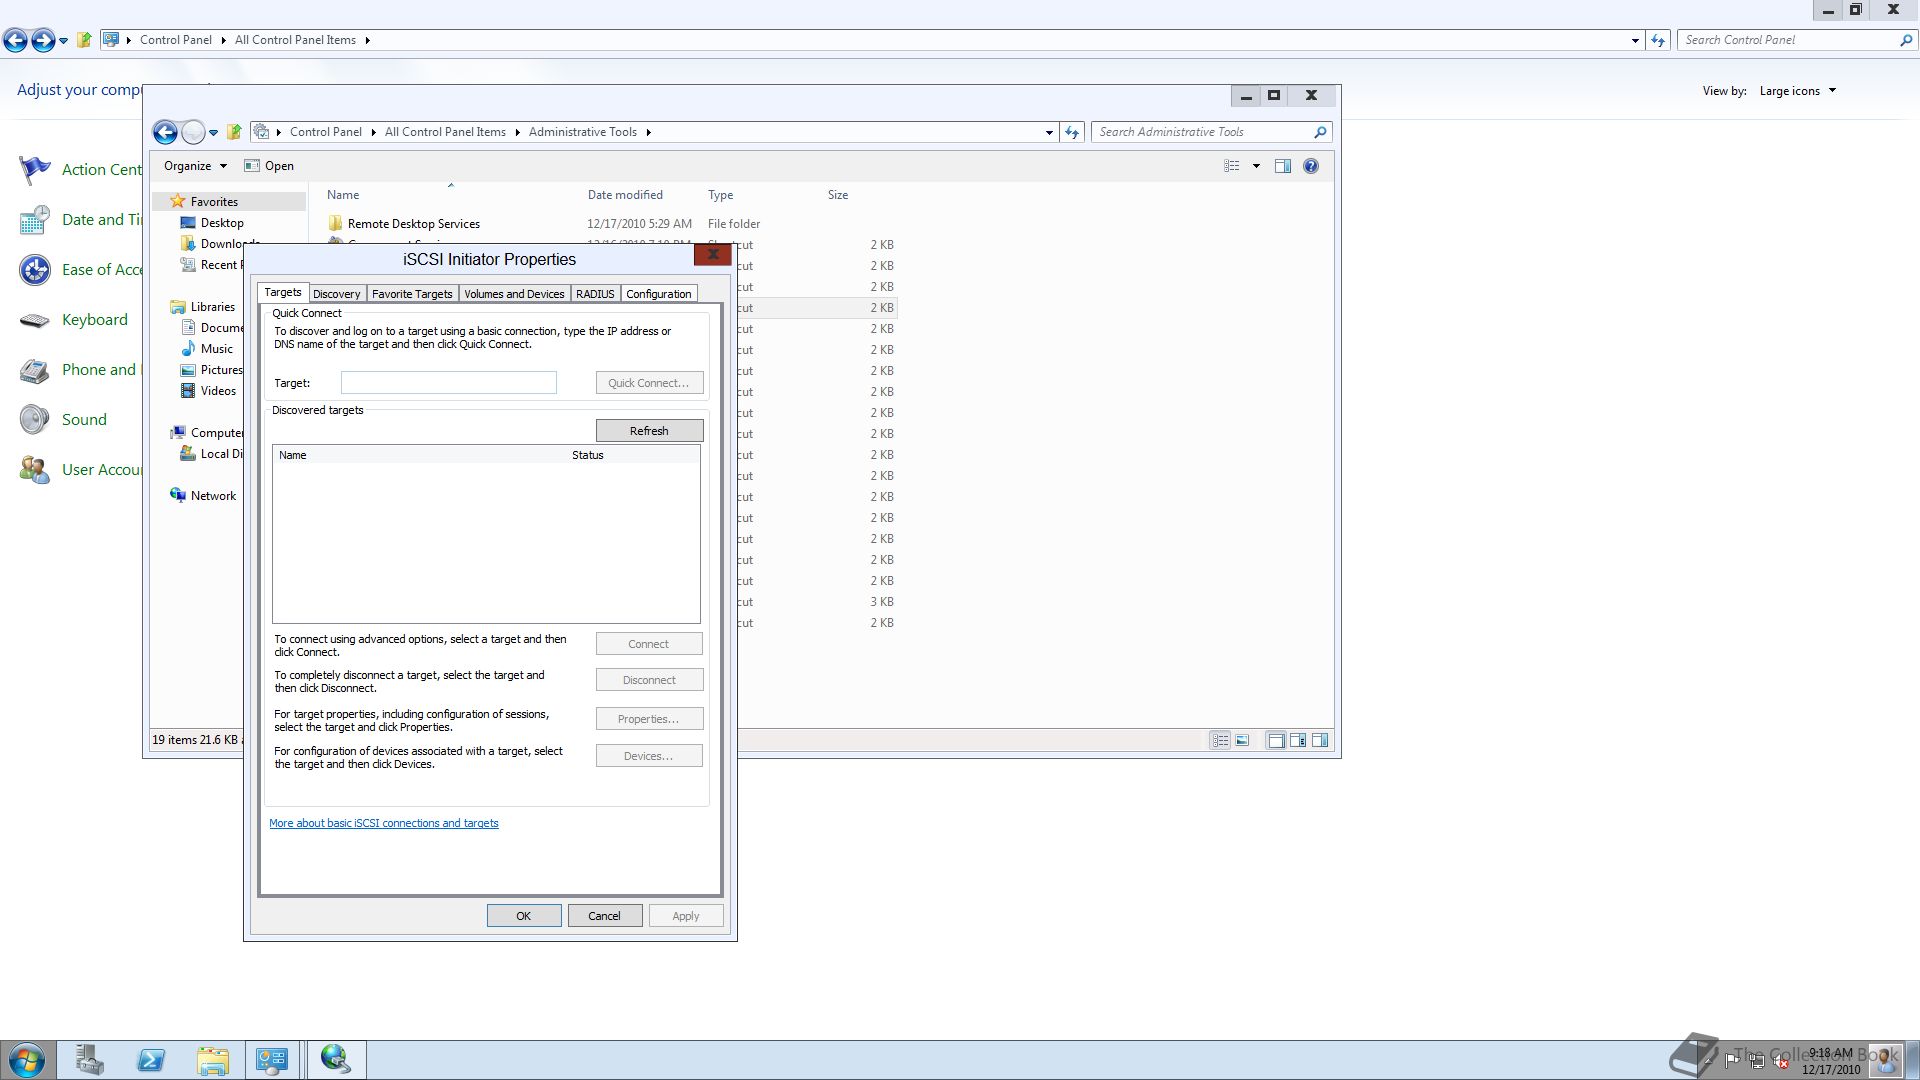This screenshot has width=1920, height=1080.
Task: Open Help in Administrative Tools window
Action: pos(1311,166)
